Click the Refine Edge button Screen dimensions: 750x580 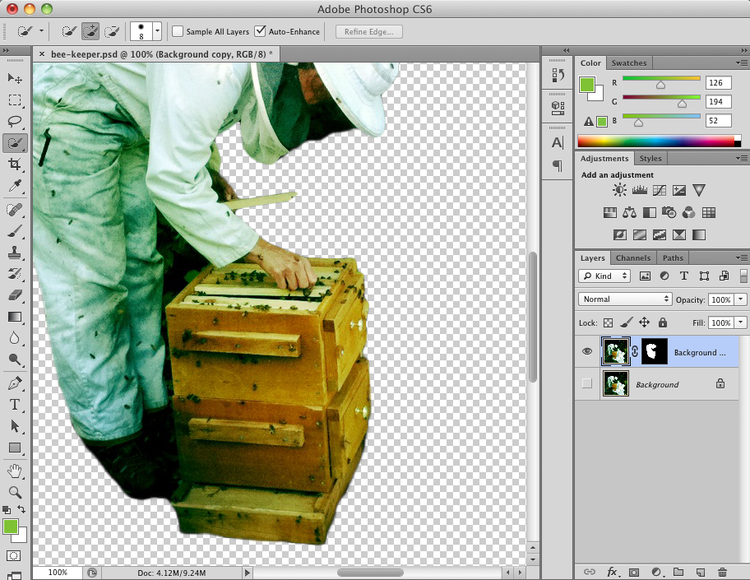click(x=369, y=32)
